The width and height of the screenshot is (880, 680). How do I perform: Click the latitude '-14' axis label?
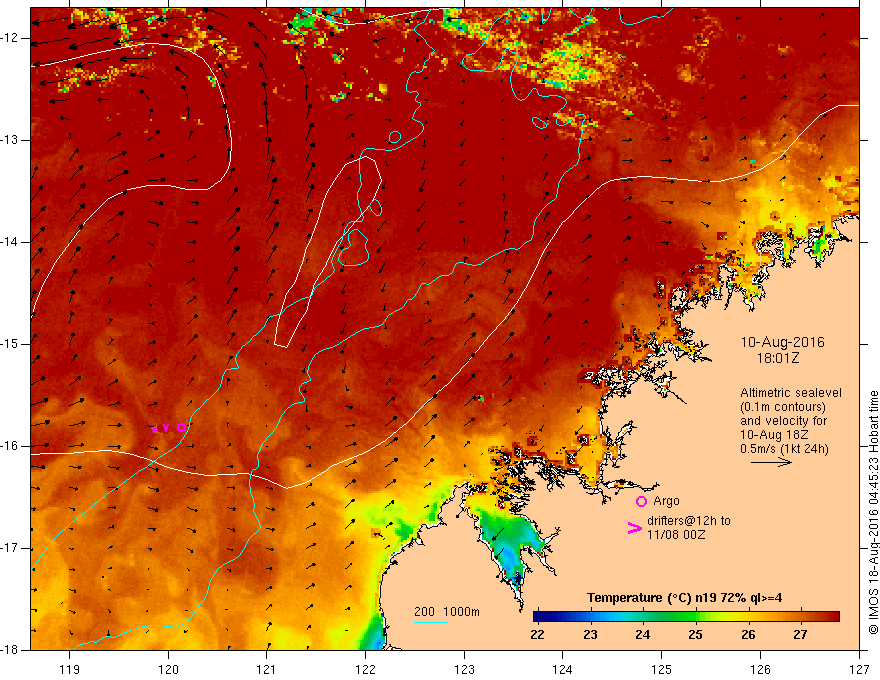(10, 242)
